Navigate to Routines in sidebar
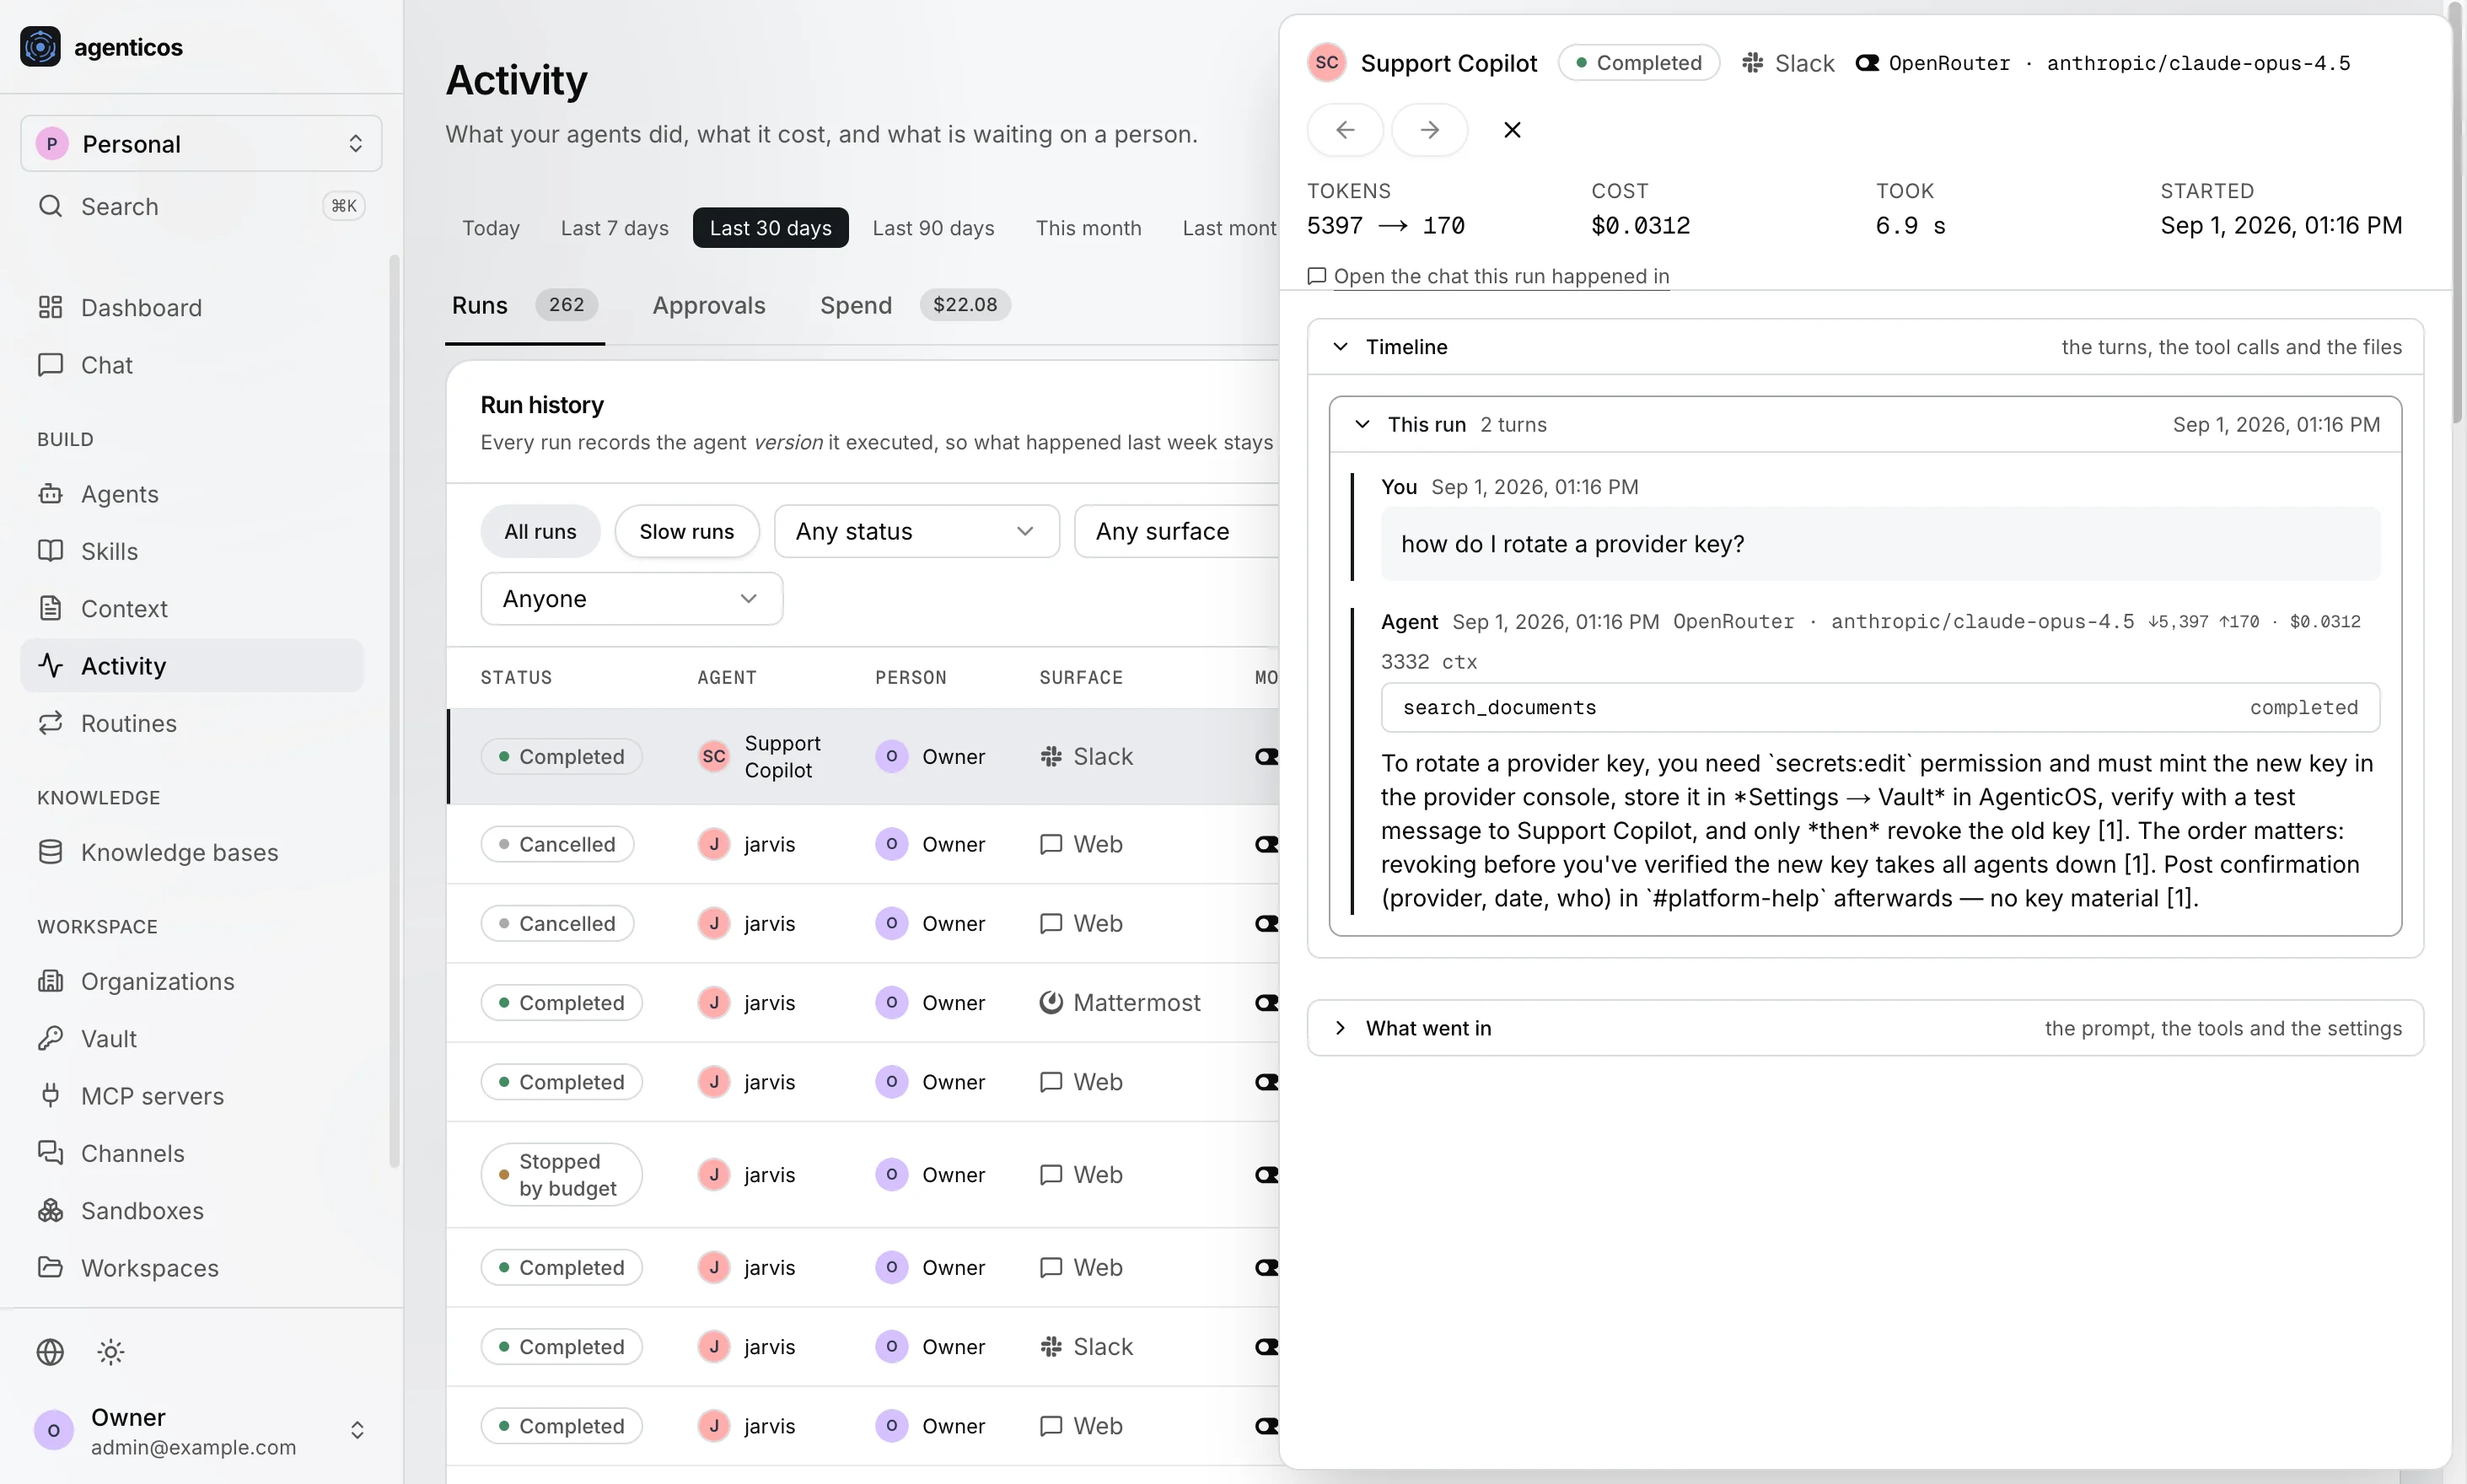 point(192,723)
